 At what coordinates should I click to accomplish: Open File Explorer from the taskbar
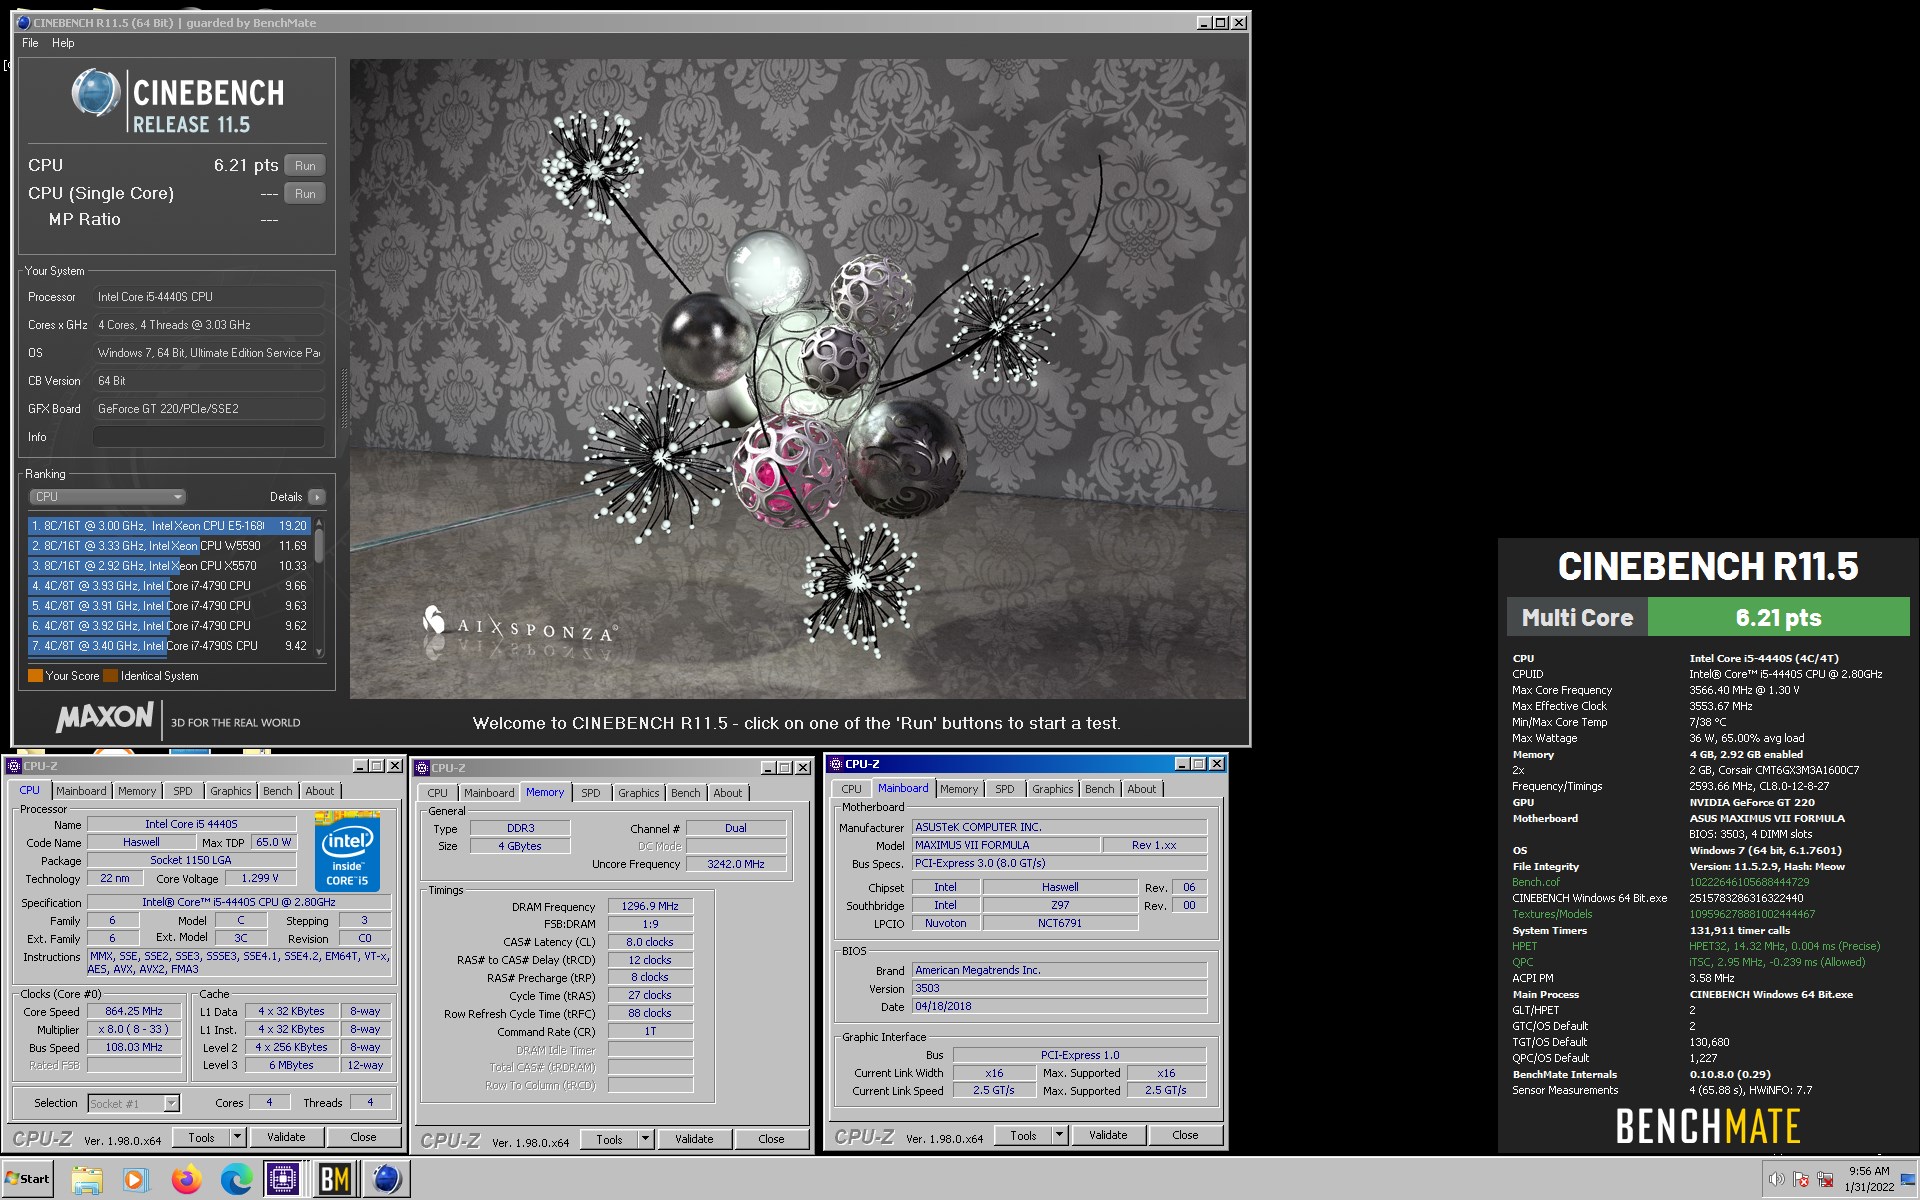[87, 1180]
